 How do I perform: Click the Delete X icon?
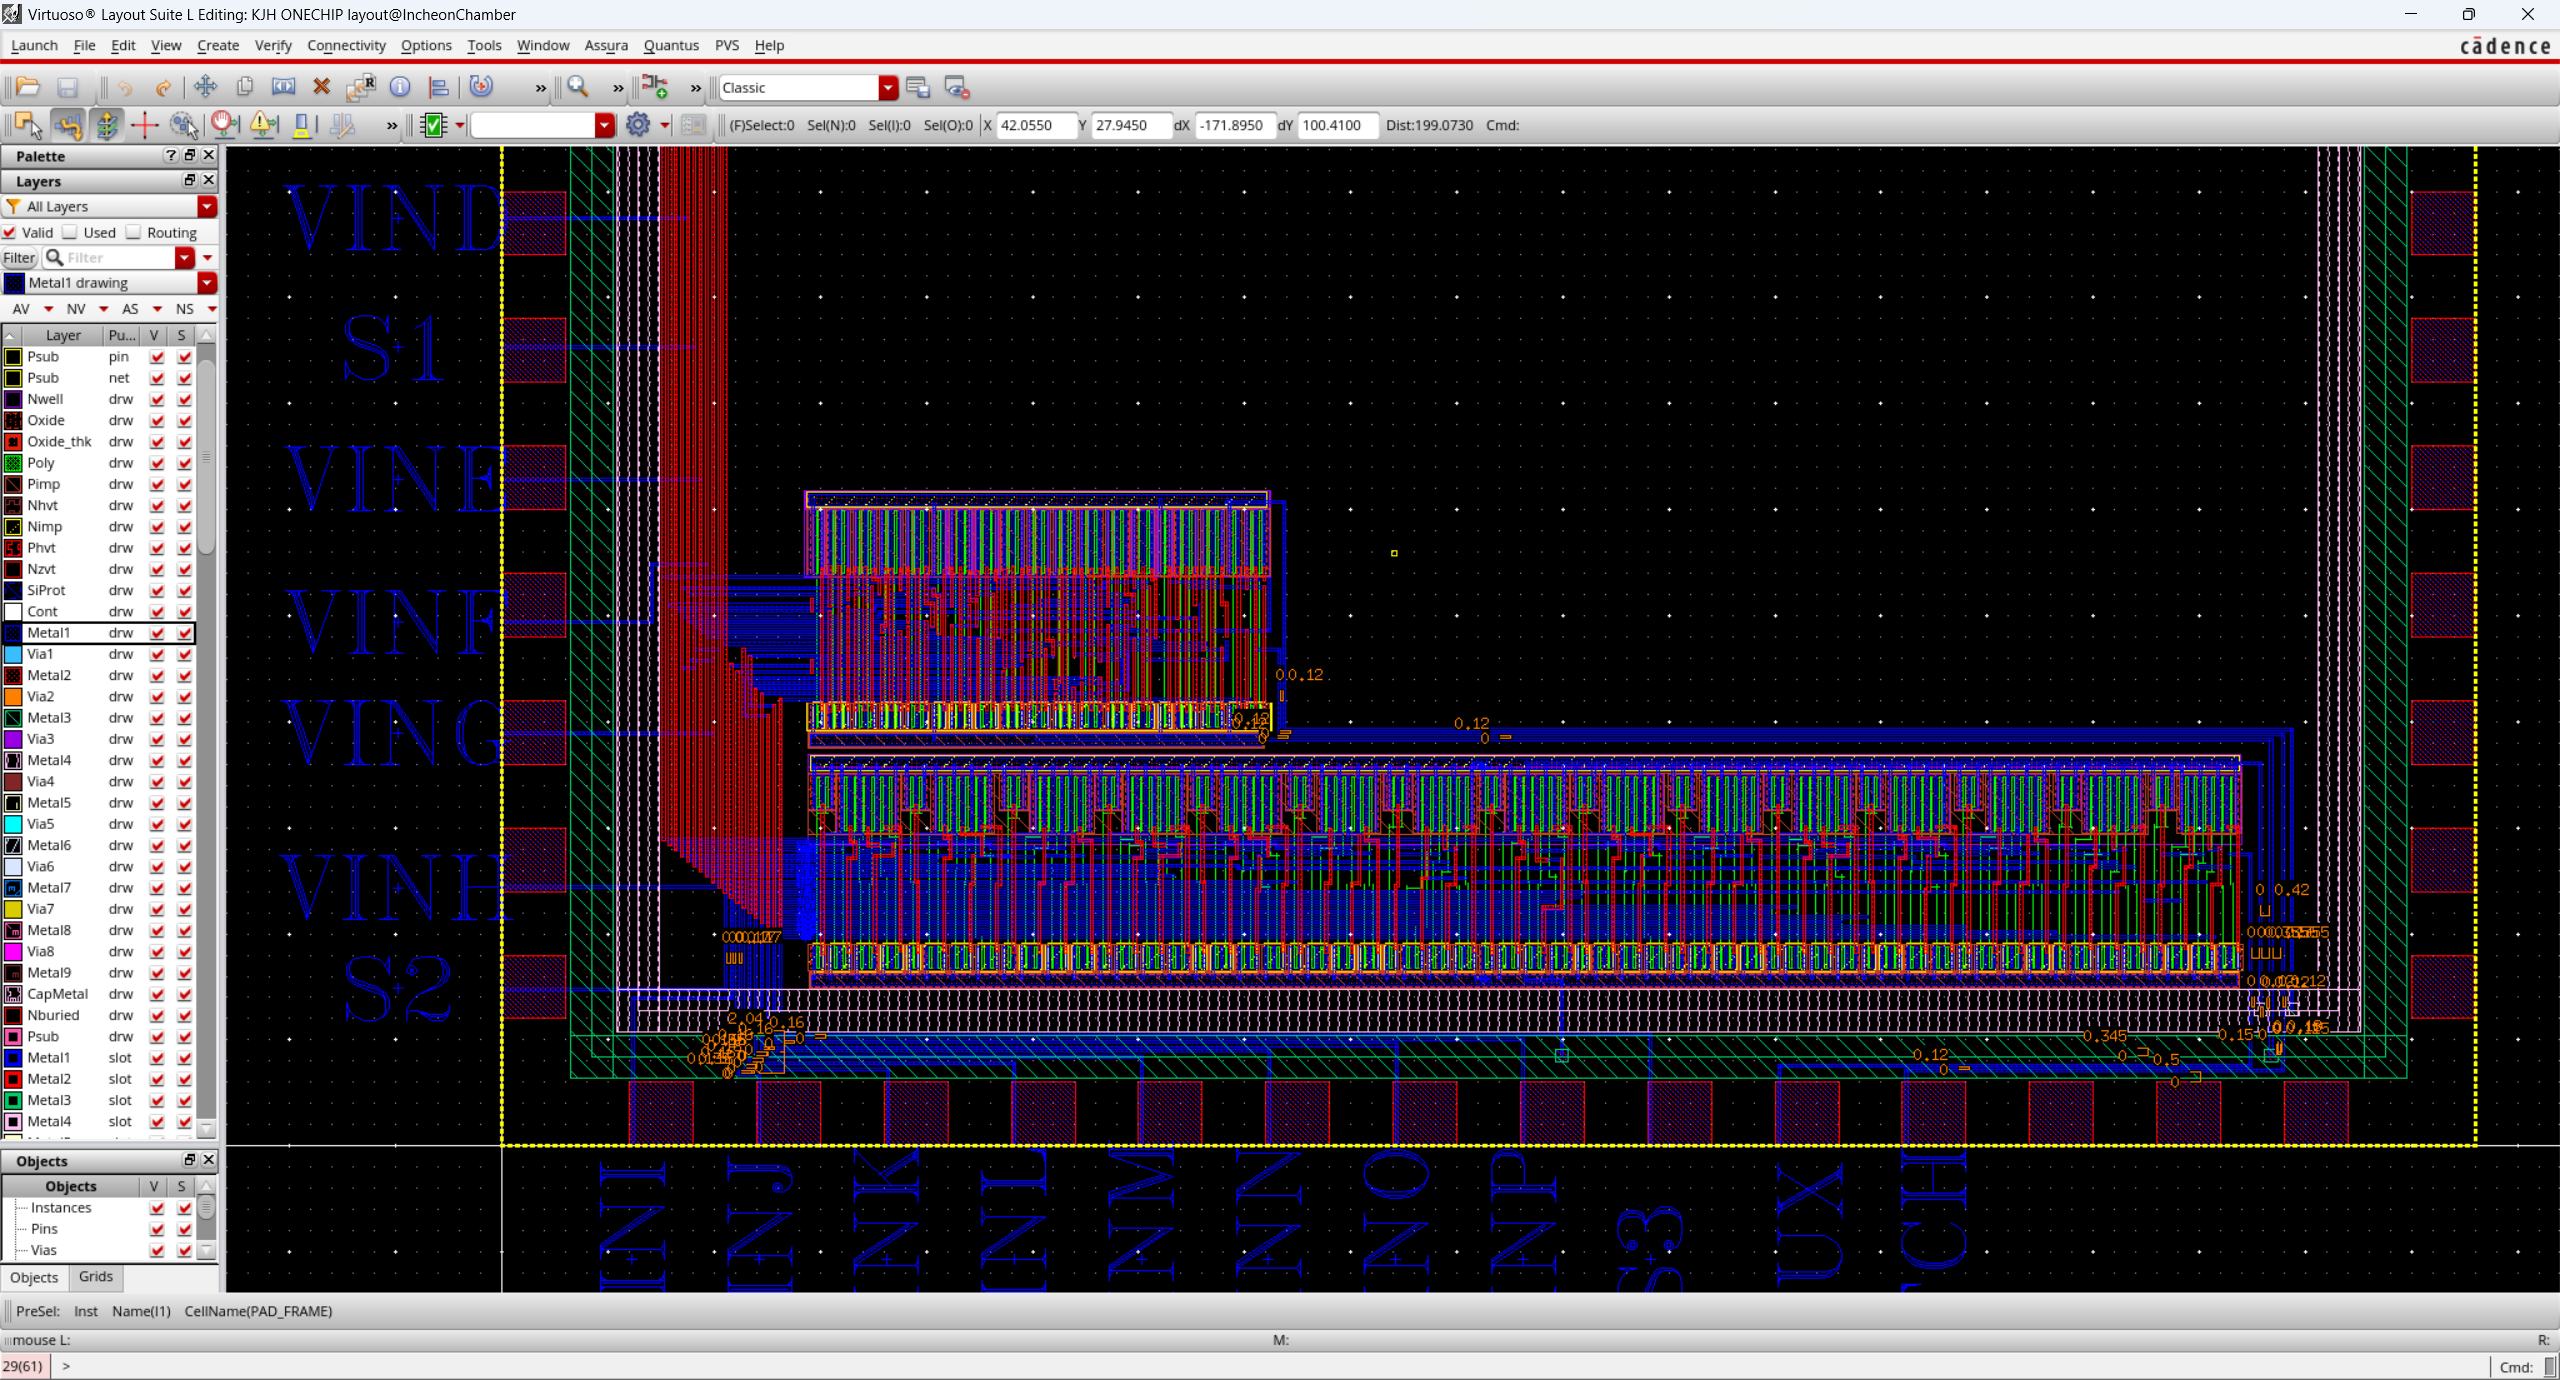click(321, 87)
